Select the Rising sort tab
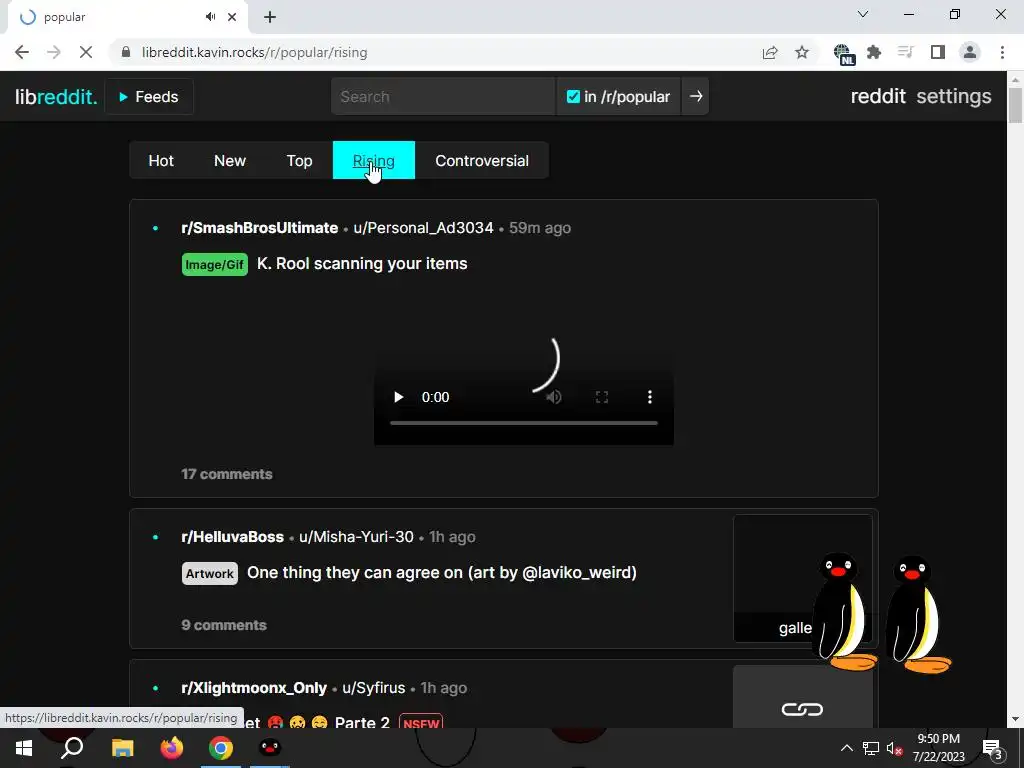The height and width of the screenshot is (768, 1024). [x=374, y=161]
